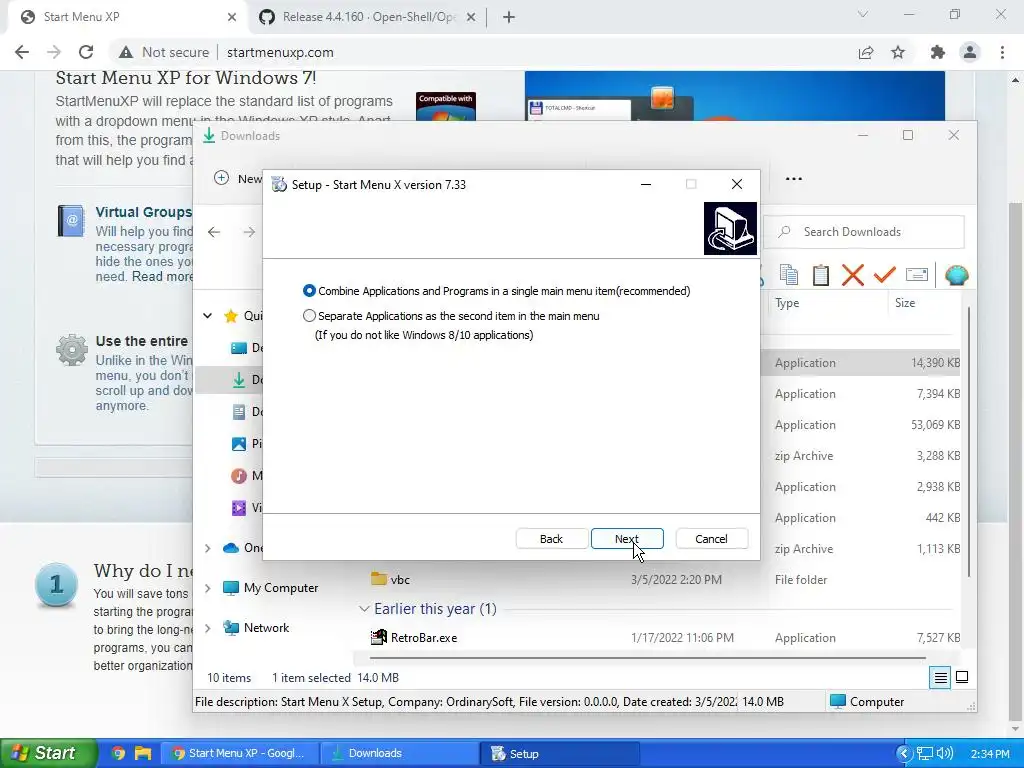Click the rename icon in Downloads toolbar
This screenshot has height=768, width=1024.
tap(917, 275)
